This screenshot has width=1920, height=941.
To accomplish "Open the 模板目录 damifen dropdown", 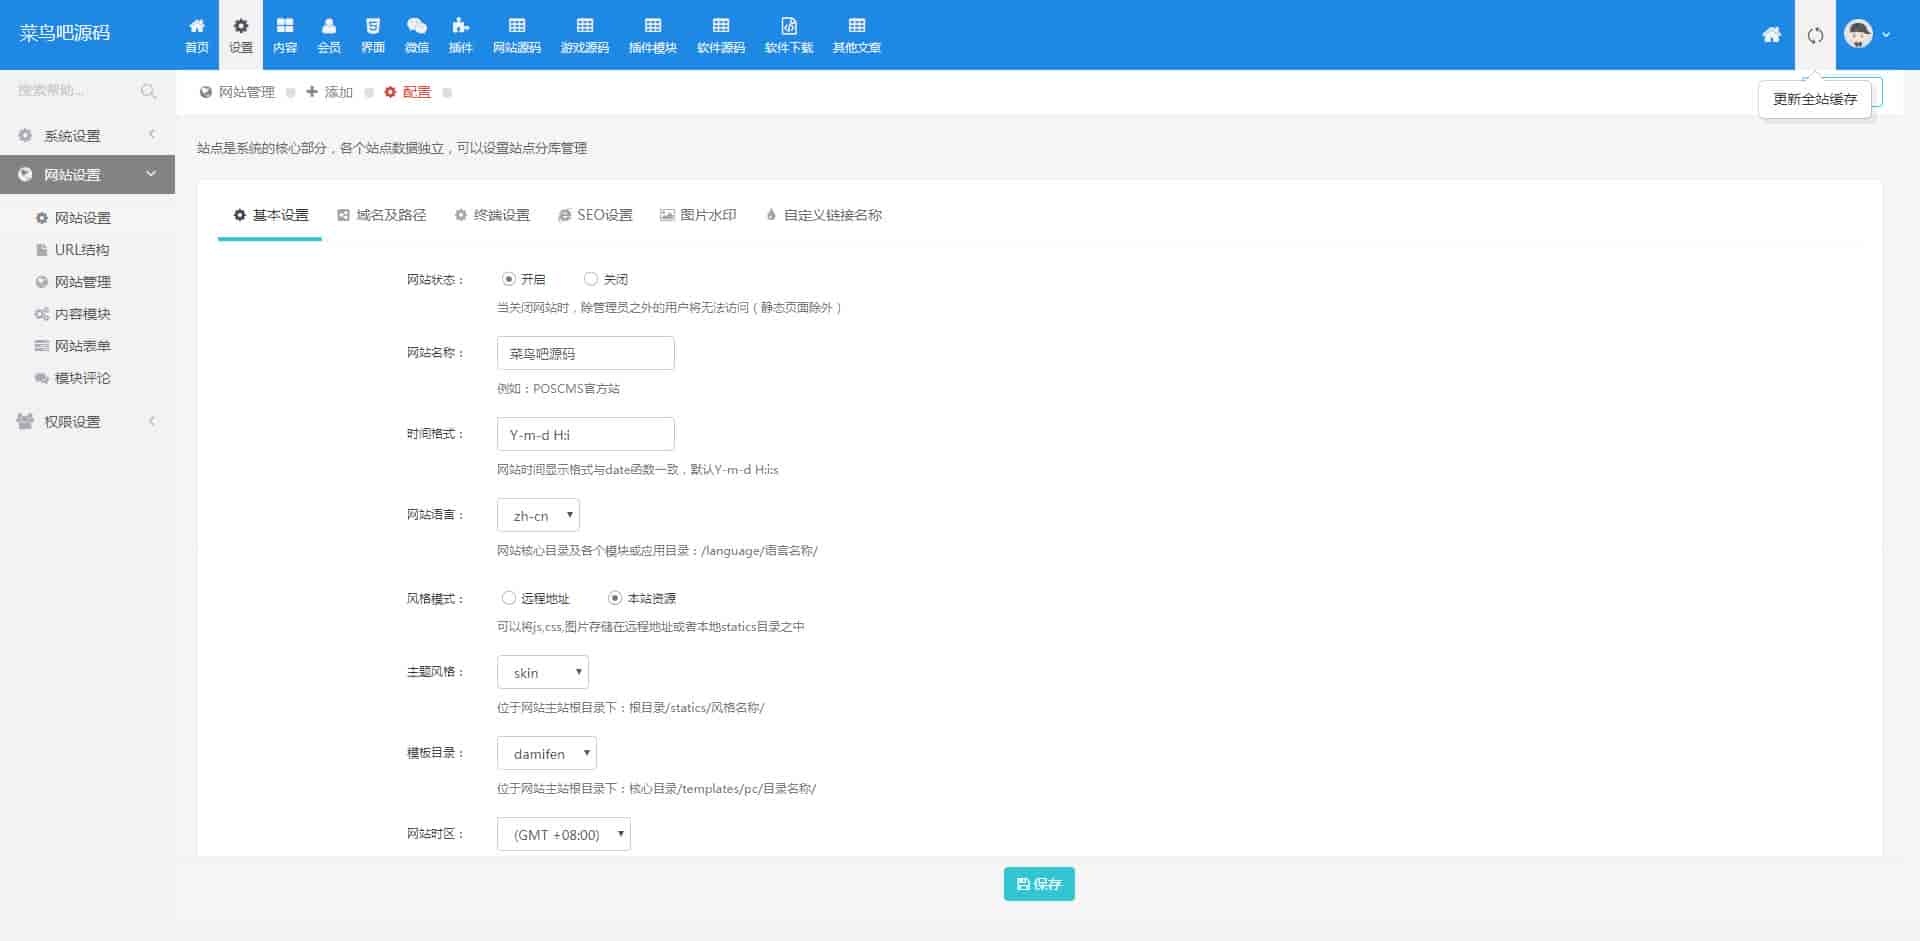I will (546, 753).
